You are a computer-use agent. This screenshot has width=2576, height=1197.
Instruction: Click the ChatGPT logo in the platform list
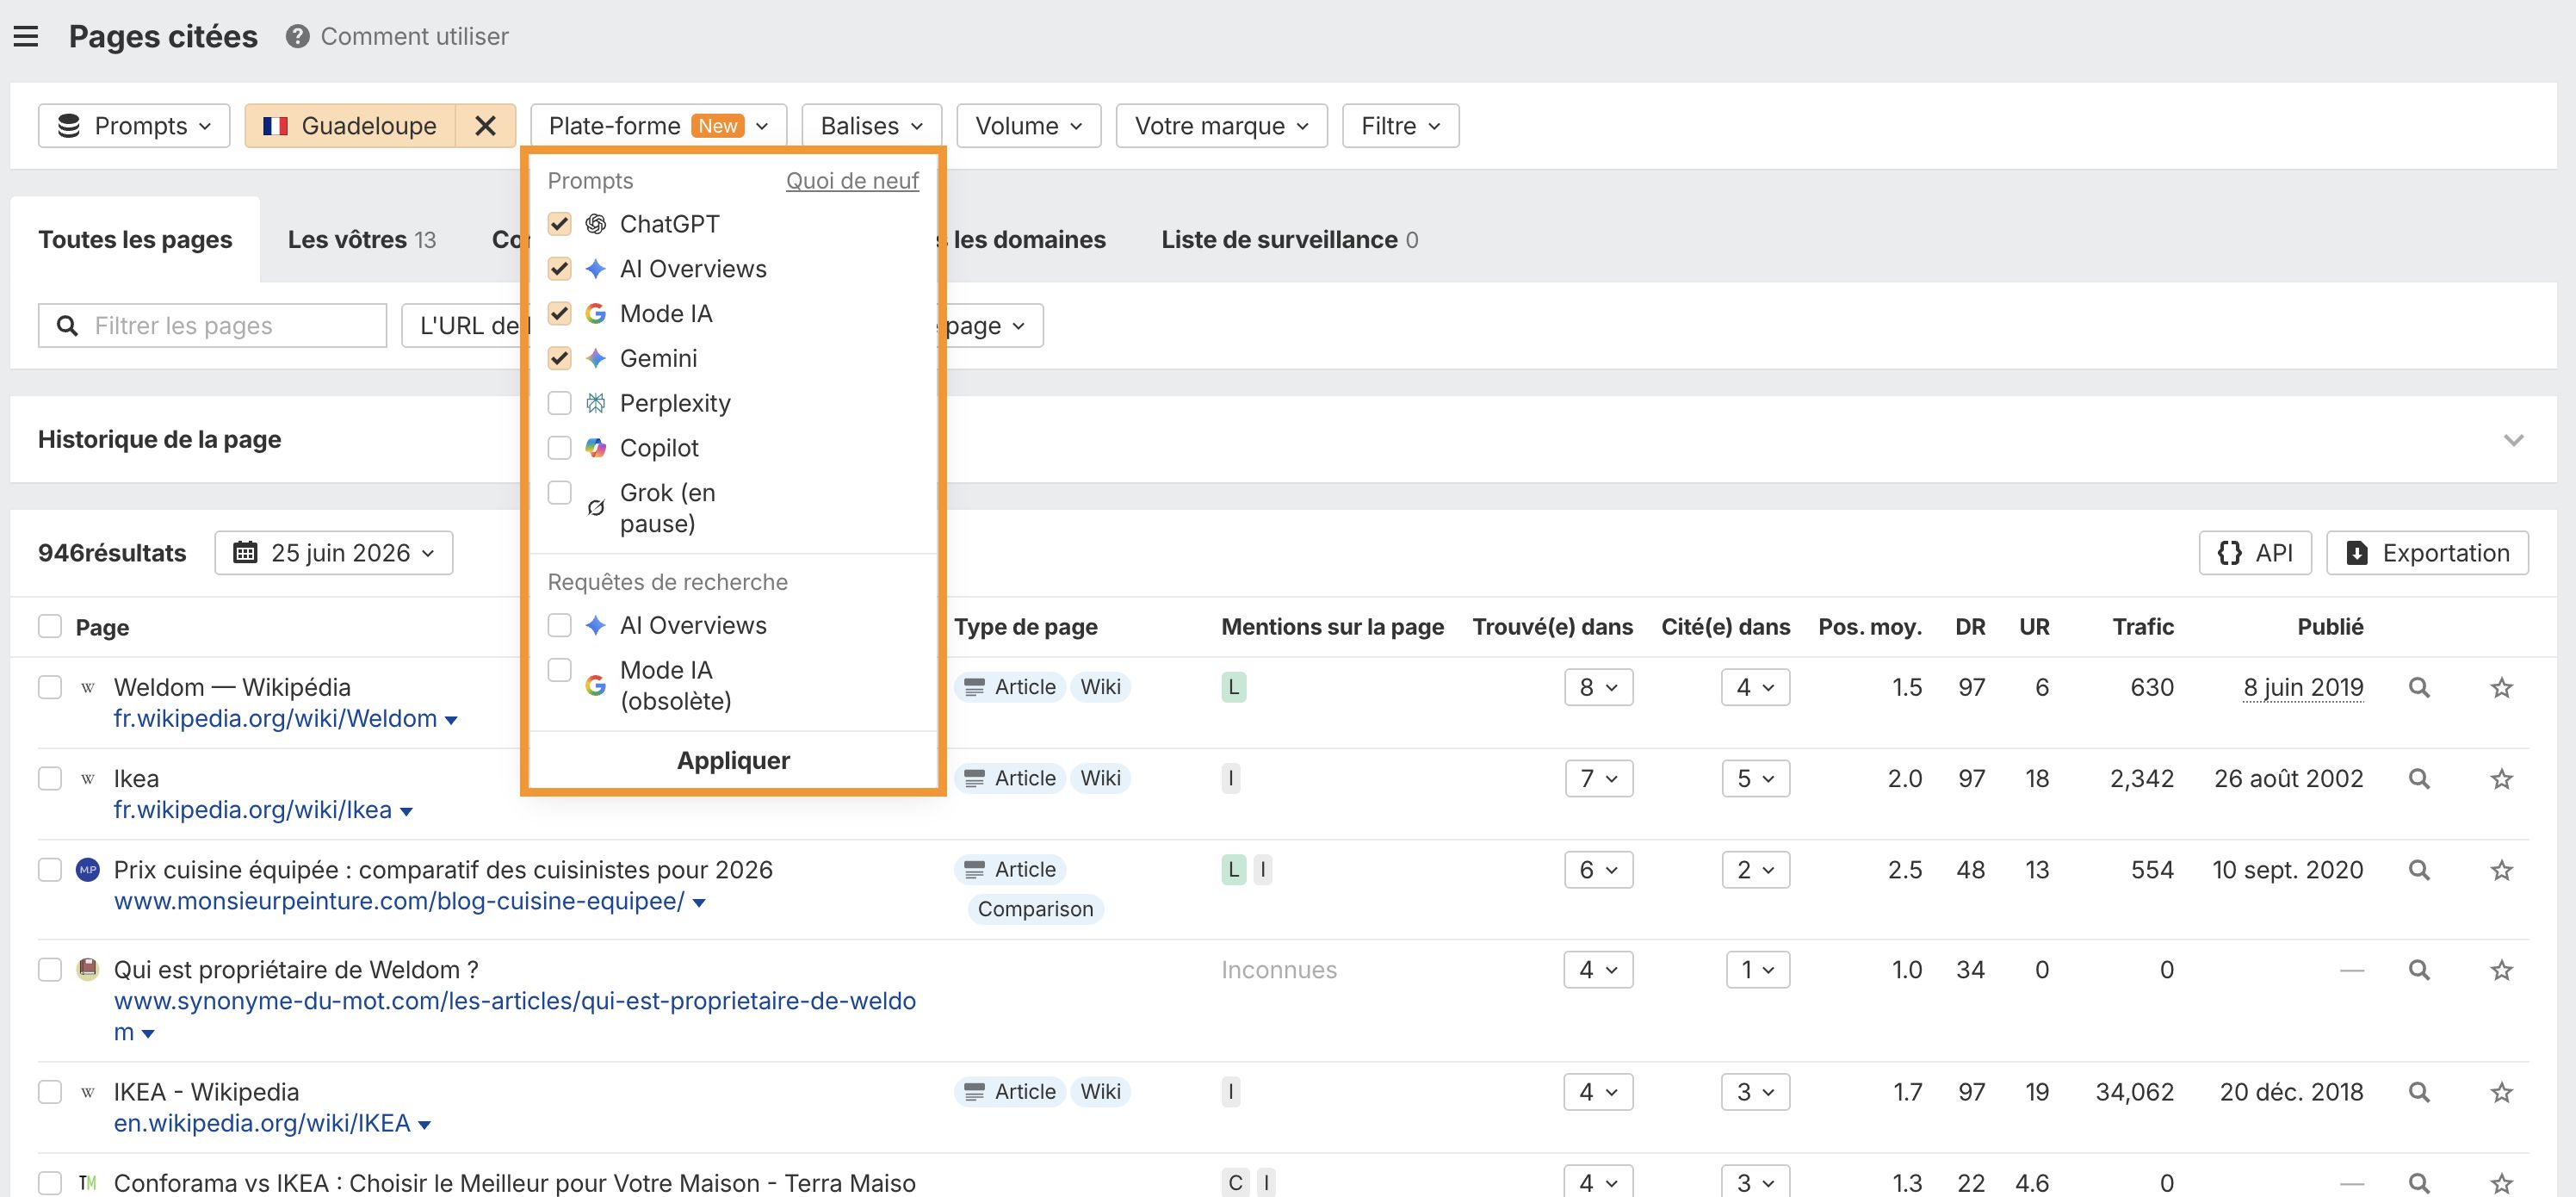coord(596,224)
